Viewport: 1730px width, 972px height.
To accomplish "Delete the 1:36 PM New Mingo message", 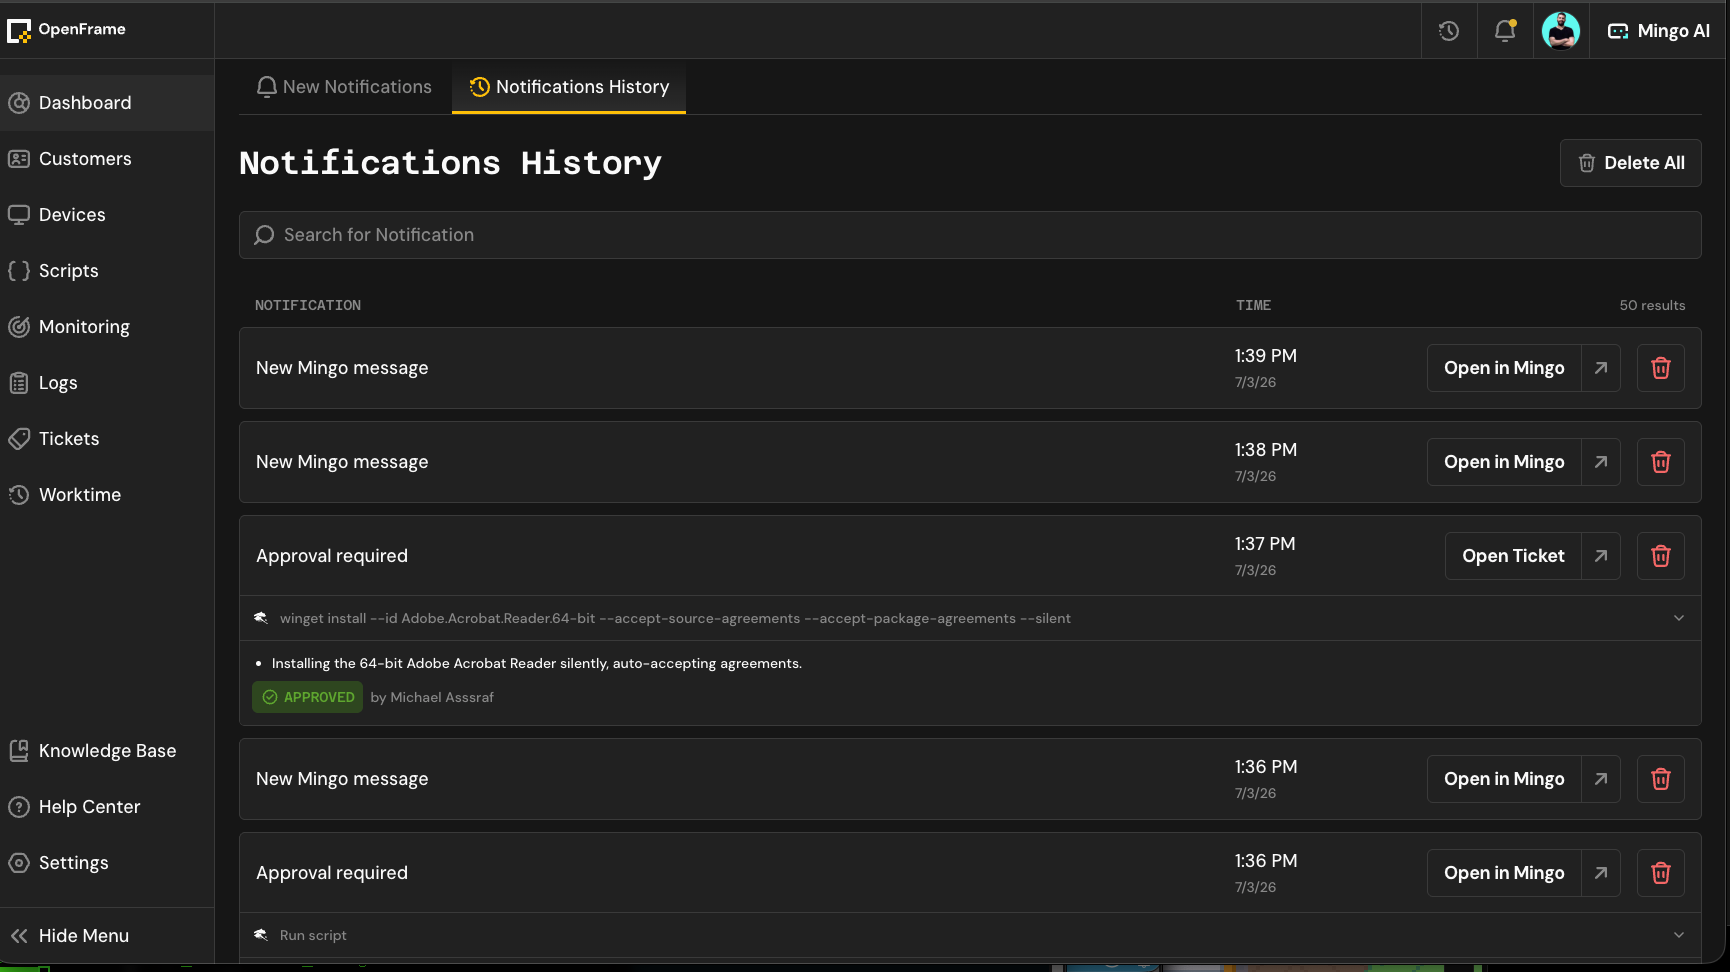I will [1661, 779].
